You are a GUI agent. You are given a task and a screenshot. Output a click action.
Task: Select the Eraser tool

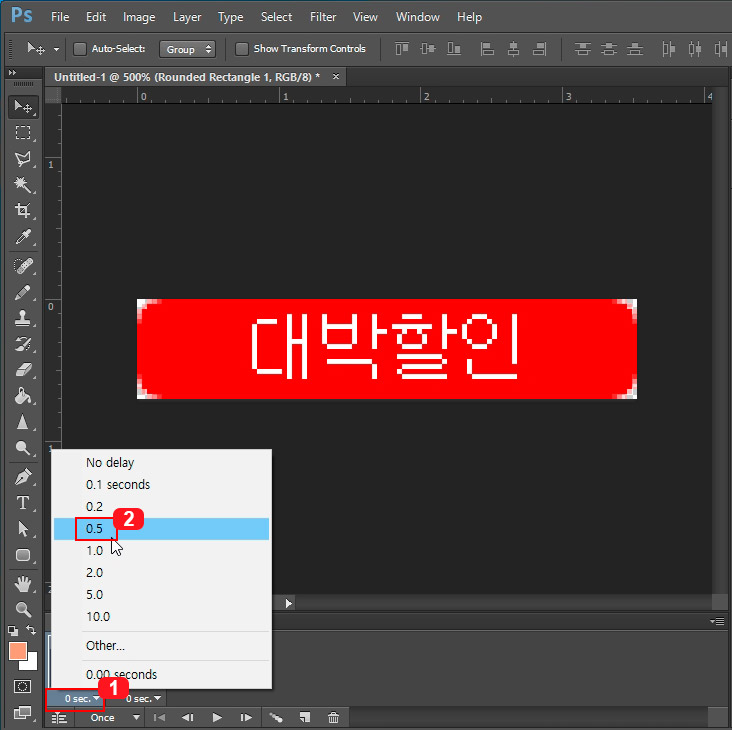tap(23, 370)
